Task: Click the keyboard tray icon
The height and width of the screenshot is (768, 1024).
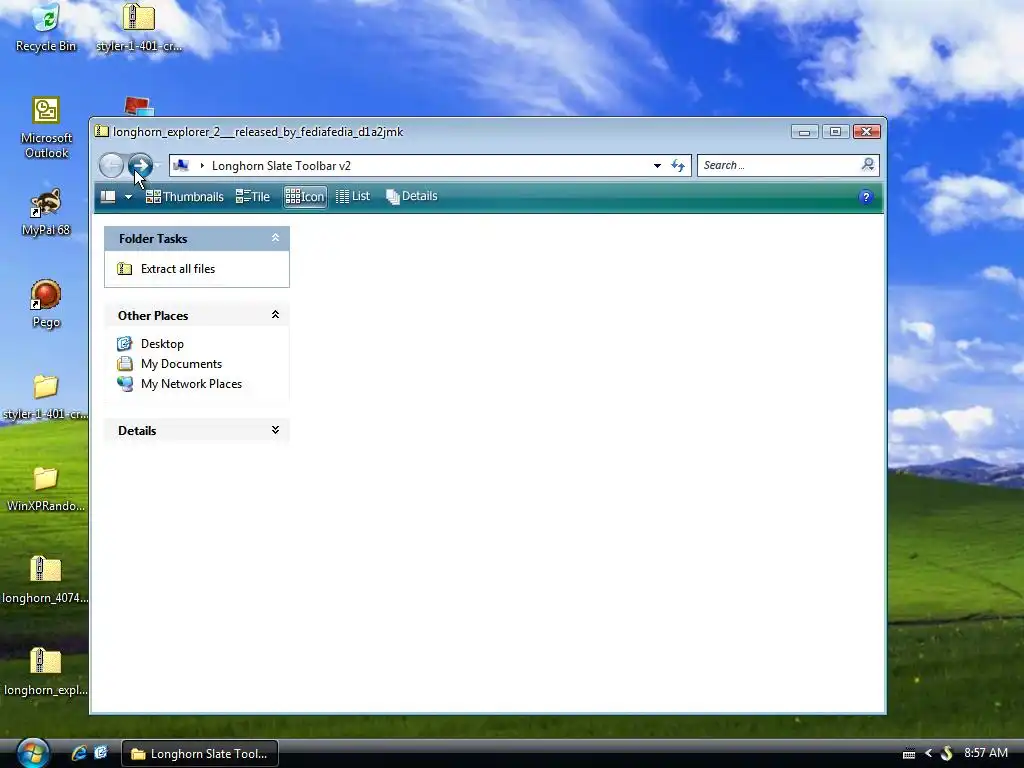Action: 908,754
